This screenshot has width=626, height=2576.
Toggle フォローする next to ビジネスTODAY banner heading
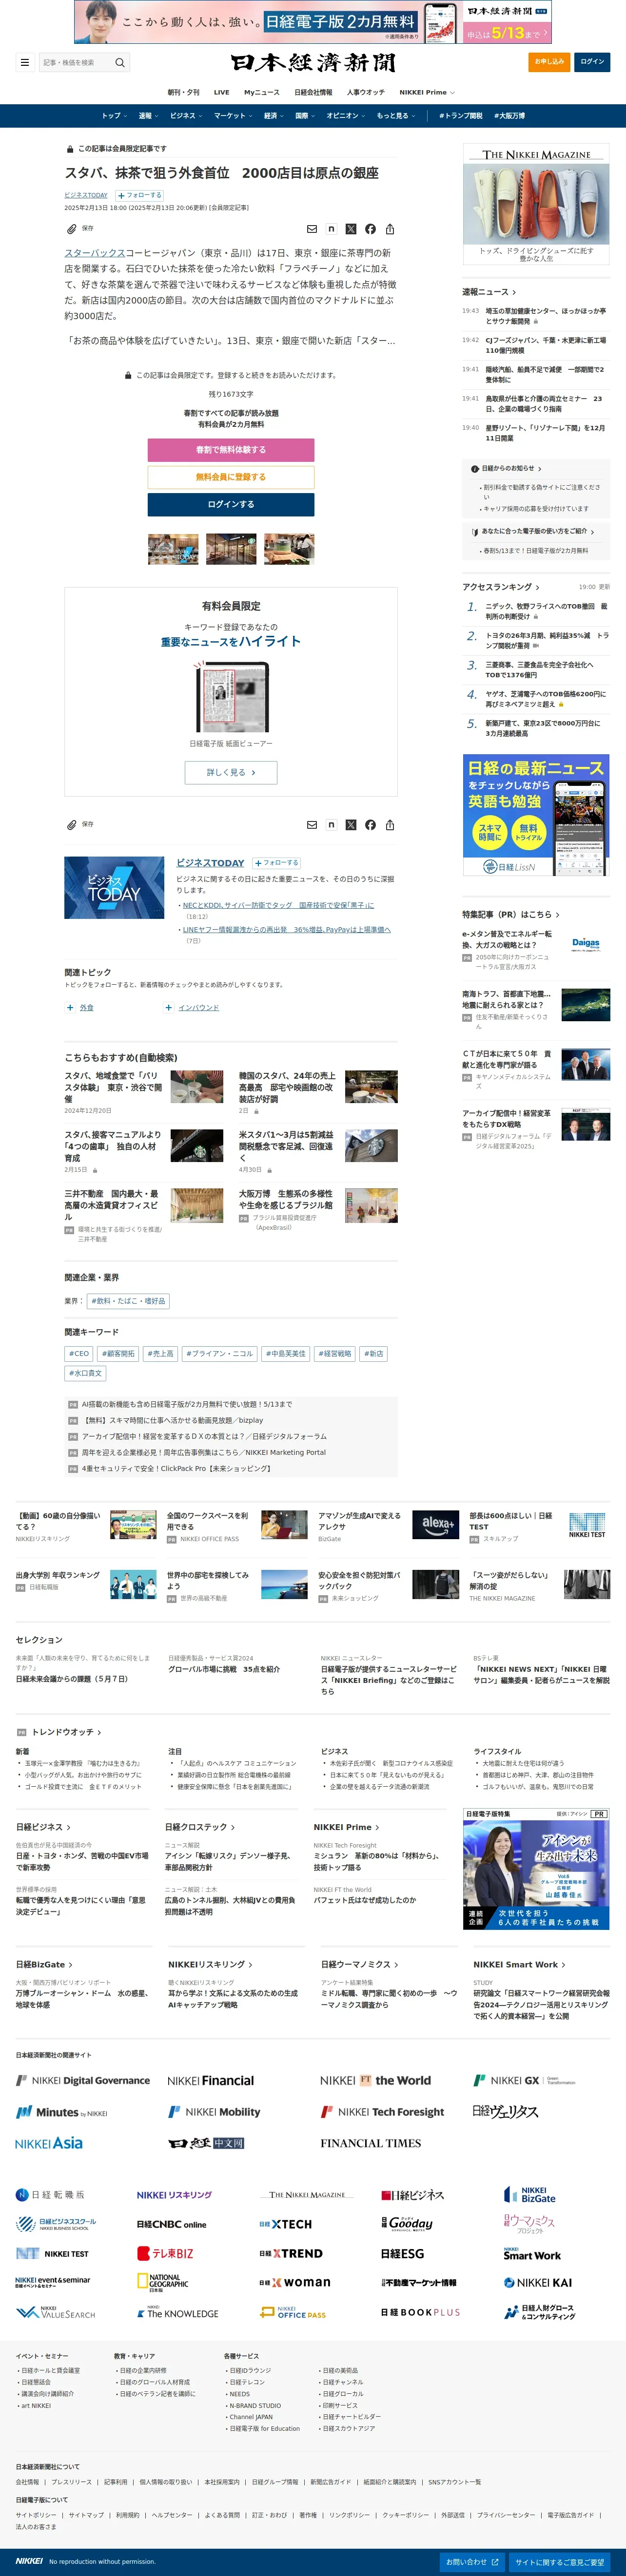tap(275, 862)
